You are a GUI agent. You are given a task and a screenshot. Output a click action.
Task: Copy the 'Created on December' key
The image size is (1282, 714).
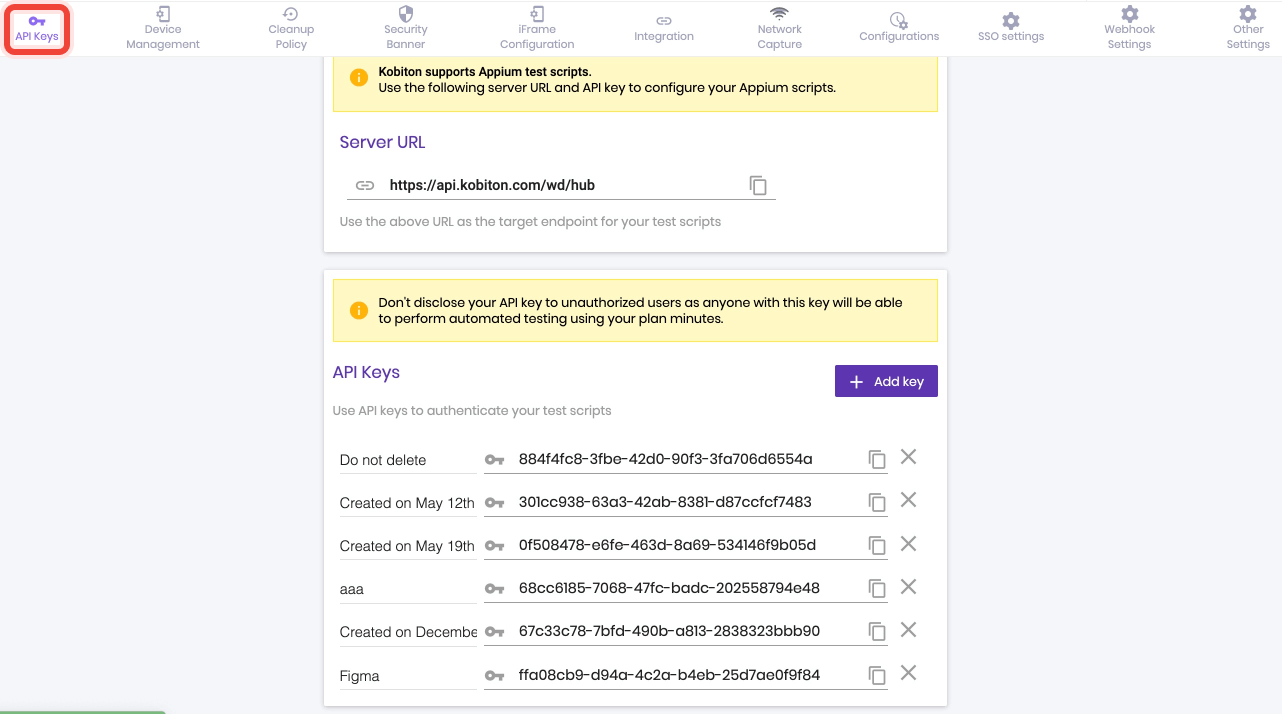click(x=877, y=631)
